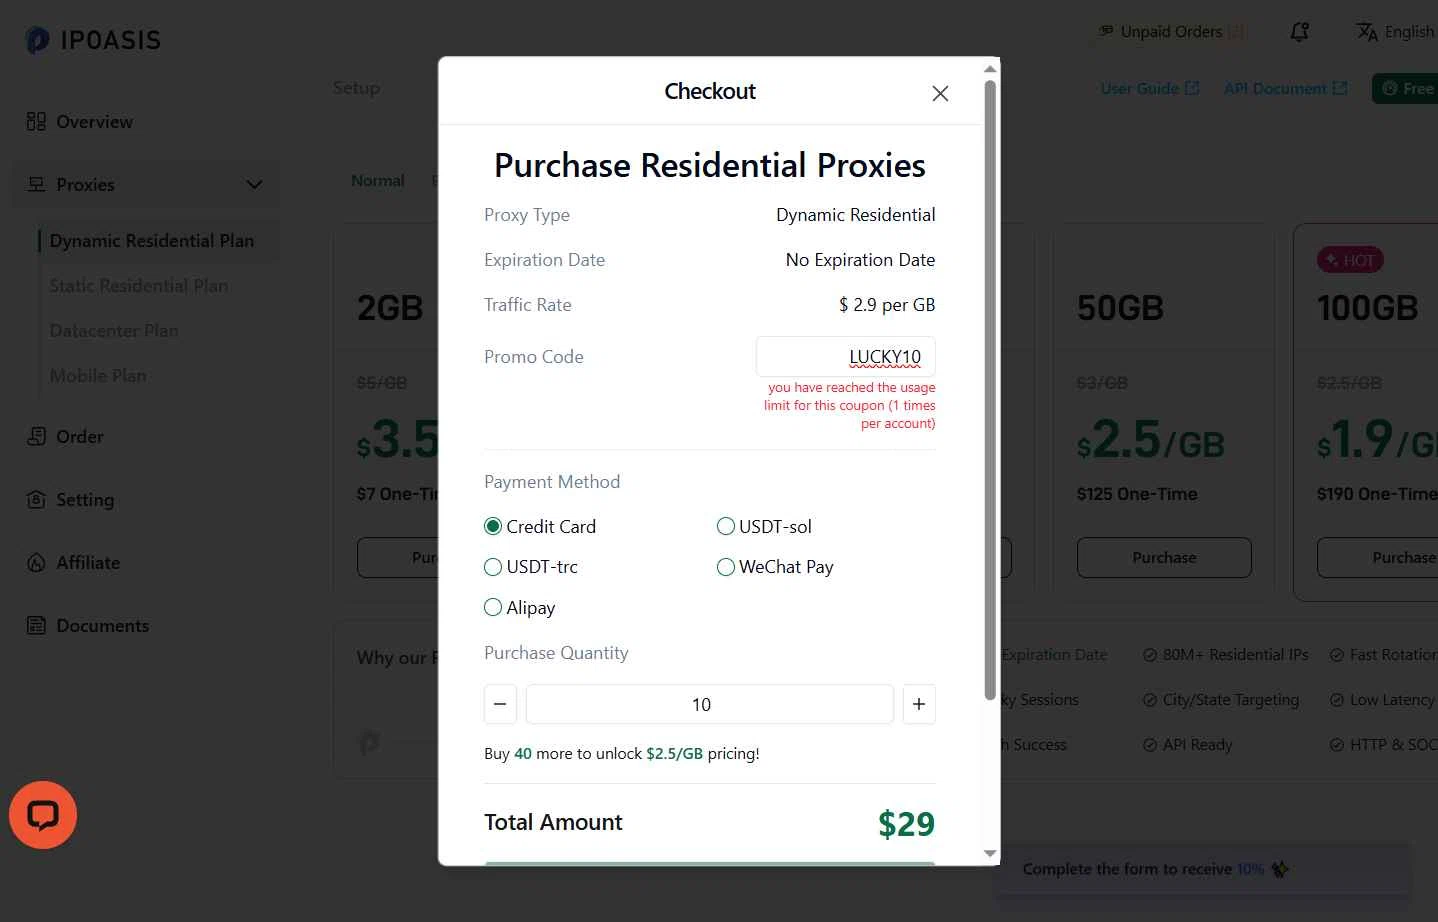Click the notification bell icon

click(x=1299, y=32)
